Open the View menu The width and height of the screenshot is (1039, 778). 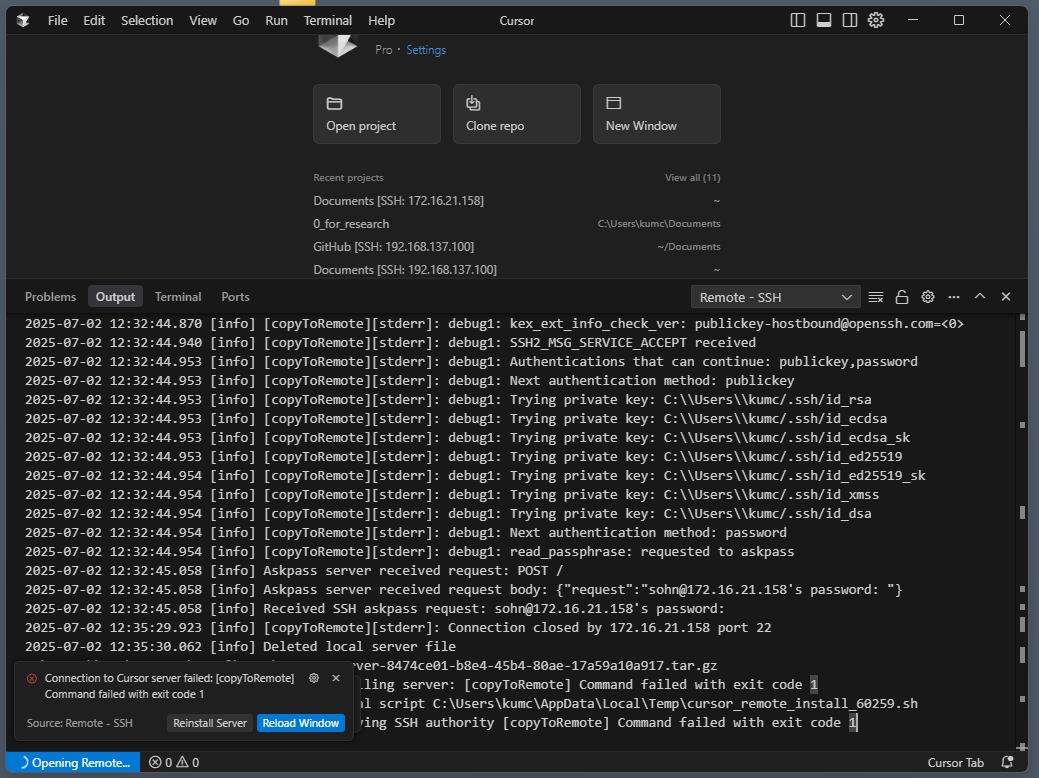click(x=203, y=21)
